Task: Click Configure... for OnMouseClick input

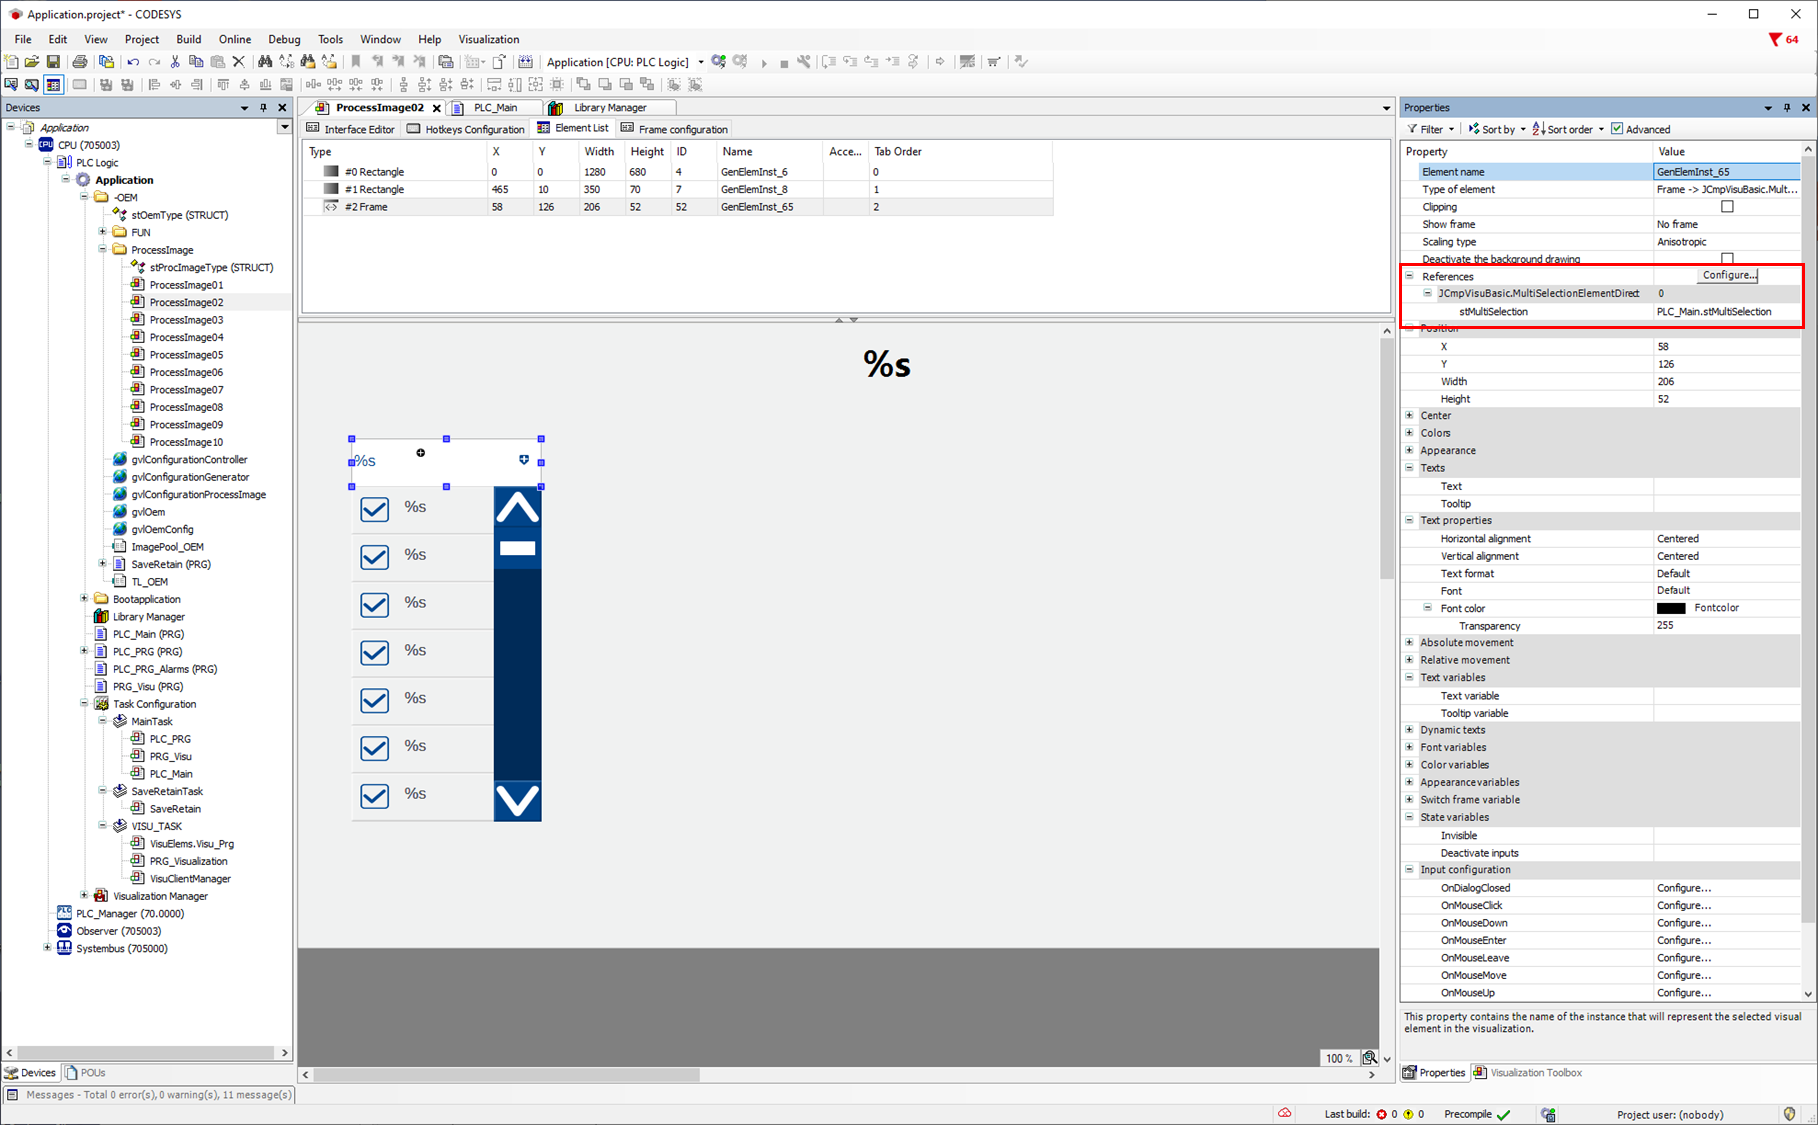Action: pyautogui.click(x=1683, y=905)
